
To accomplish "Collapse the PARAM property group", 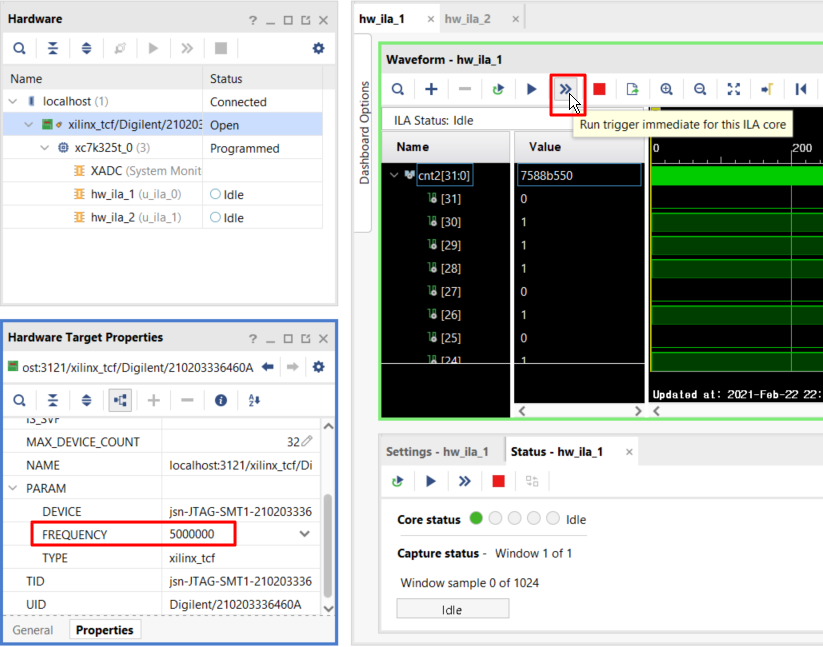I will pos(13,489).
